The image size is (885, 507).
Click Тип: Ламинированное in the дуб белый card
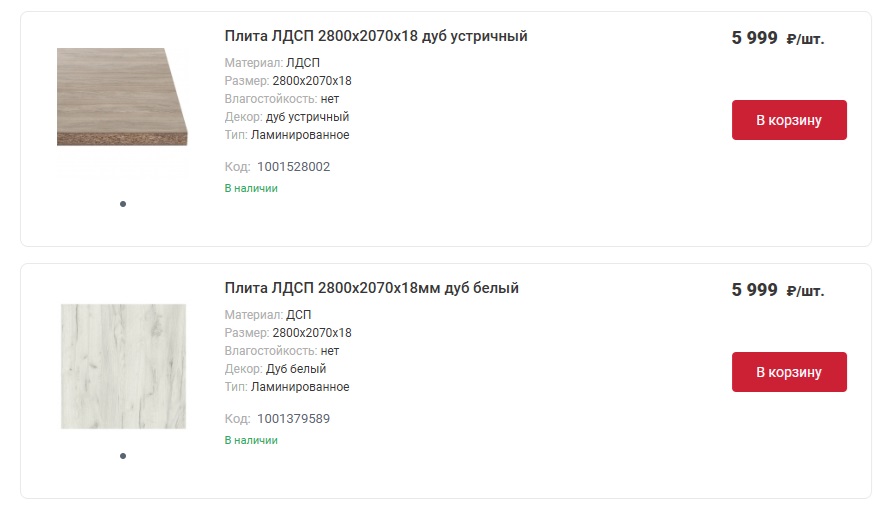[x=287, y=387]
